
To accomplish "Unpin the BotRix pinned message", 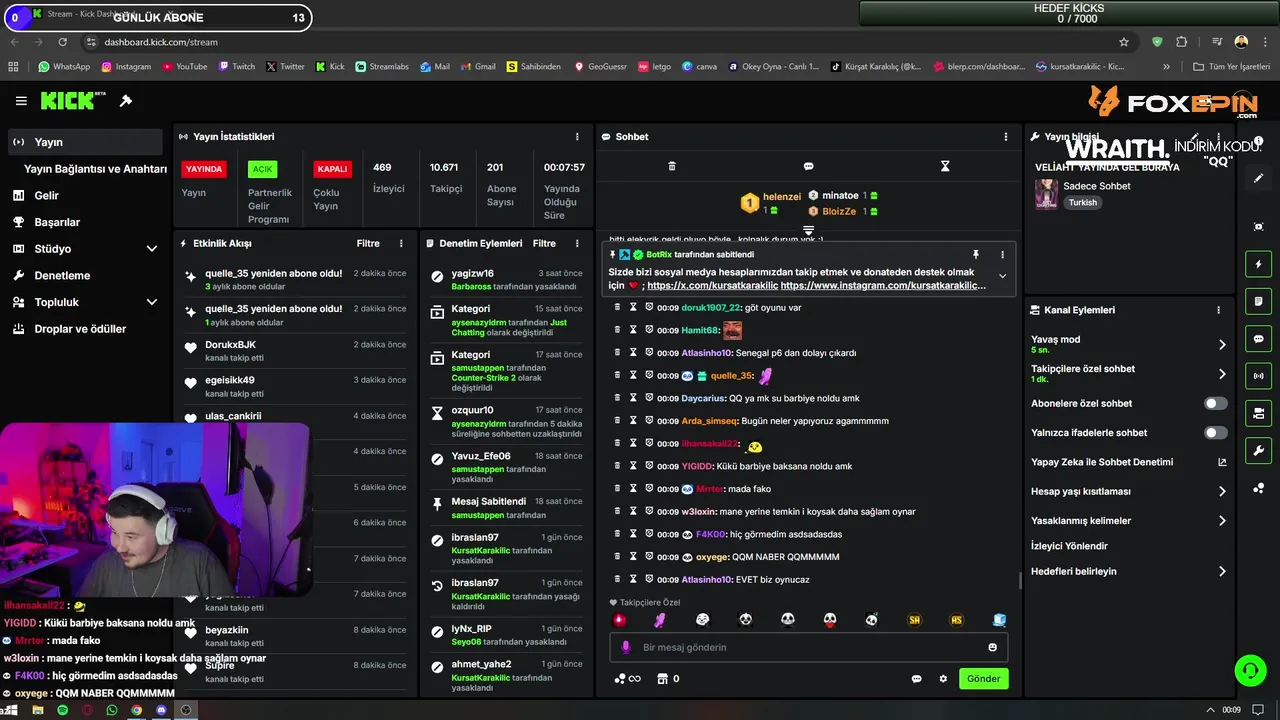I will [976, 255].
